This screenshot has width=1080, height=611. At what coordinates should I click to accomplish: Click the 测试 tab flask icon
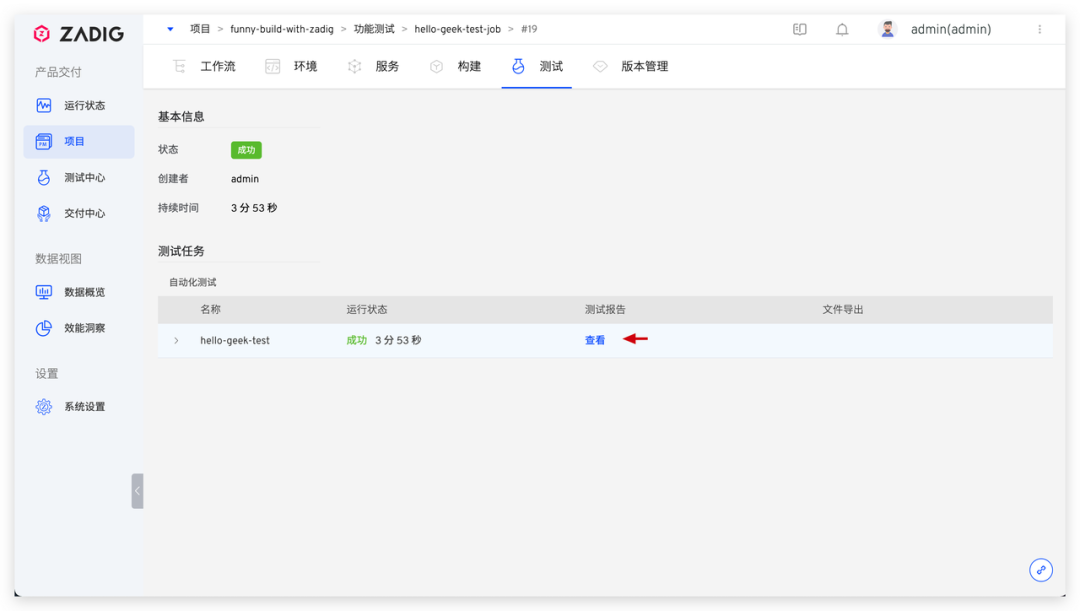(x=518, y=66)
